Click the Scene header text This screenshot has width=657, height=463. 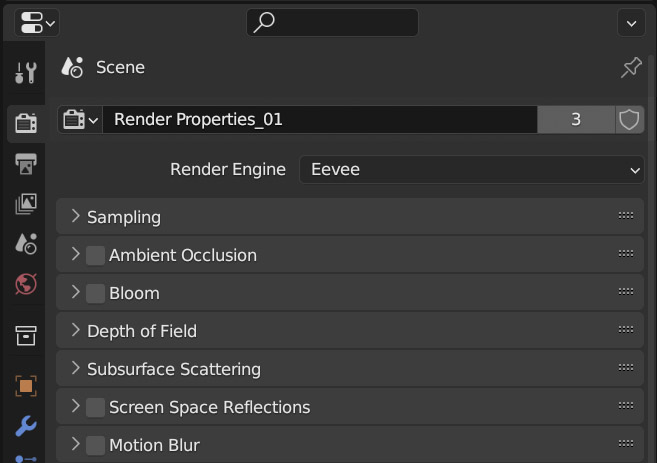point(121,67)
